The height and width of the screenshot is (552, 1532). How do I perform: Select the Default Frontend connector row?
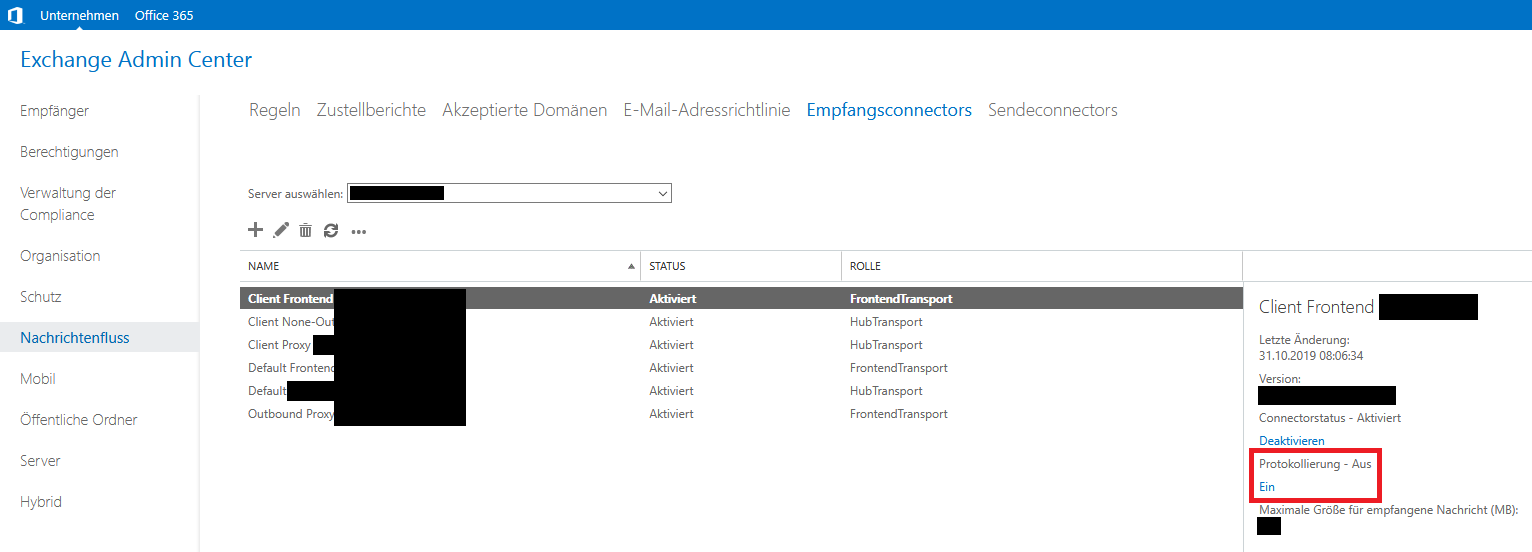(x=290, y=368)
